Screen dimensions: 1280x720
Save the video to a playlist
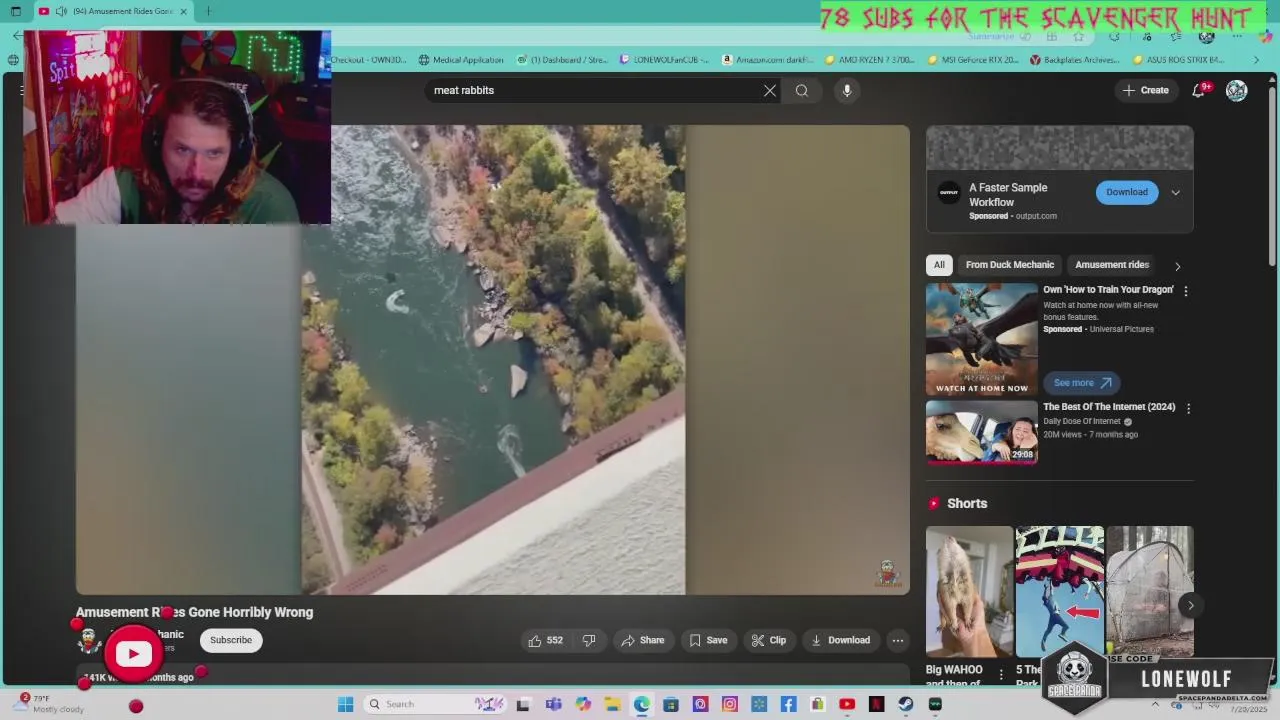[708, 640]
